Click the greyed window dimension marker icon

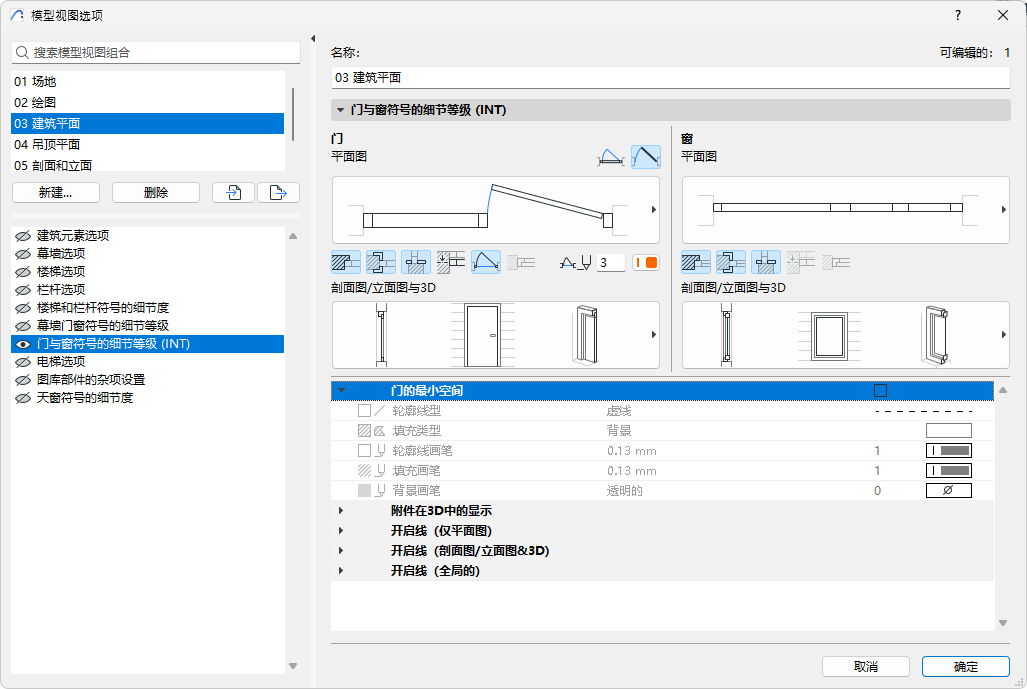click(800, 263)
